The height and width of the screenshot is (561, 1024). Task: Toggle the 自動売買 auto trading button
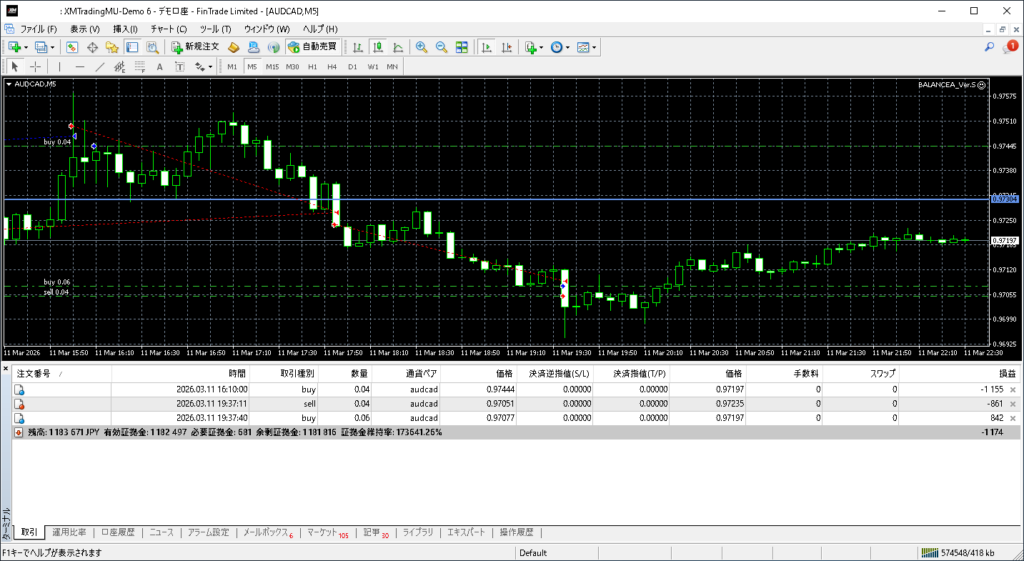tap(312, 47)
